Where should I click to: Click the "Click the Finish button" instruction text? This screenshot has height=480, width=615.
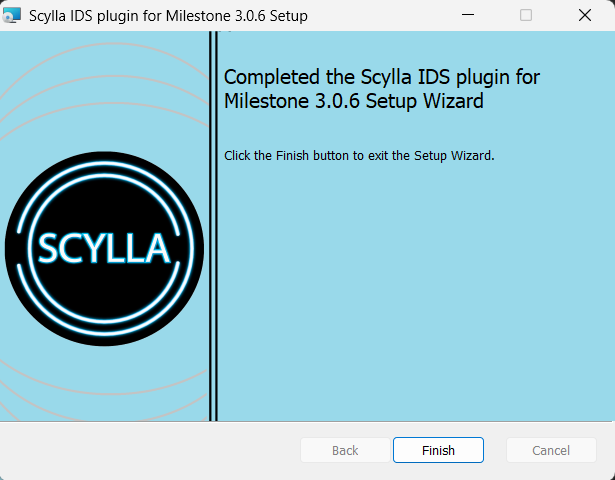[x=359, y=155]
